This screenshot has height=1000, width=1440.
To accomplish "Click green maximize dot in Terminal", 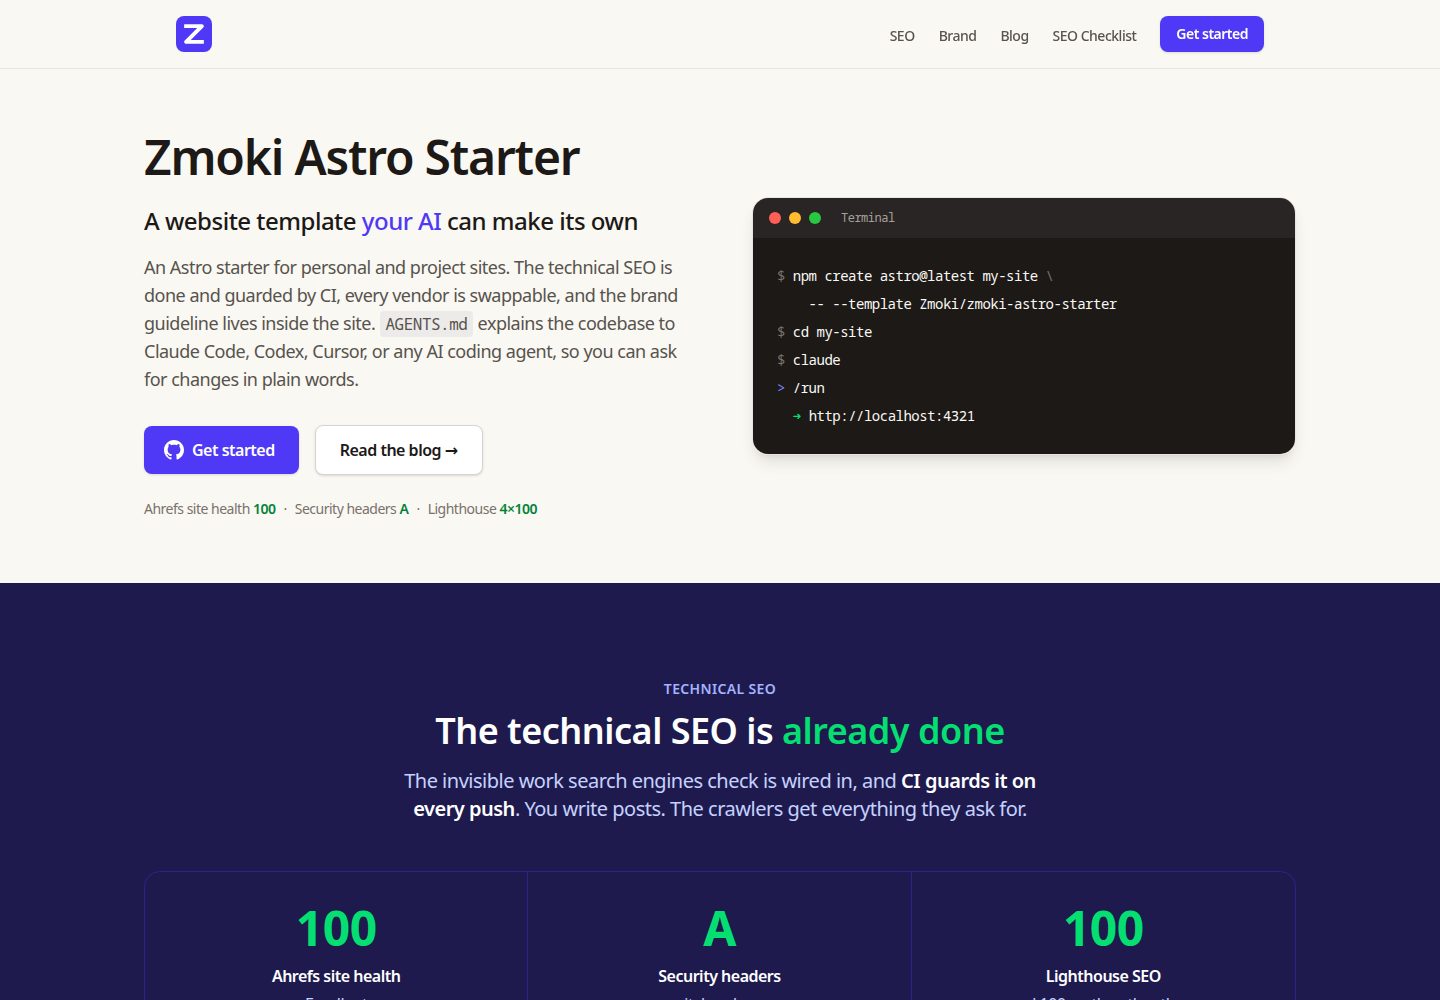I will point(815,218).
